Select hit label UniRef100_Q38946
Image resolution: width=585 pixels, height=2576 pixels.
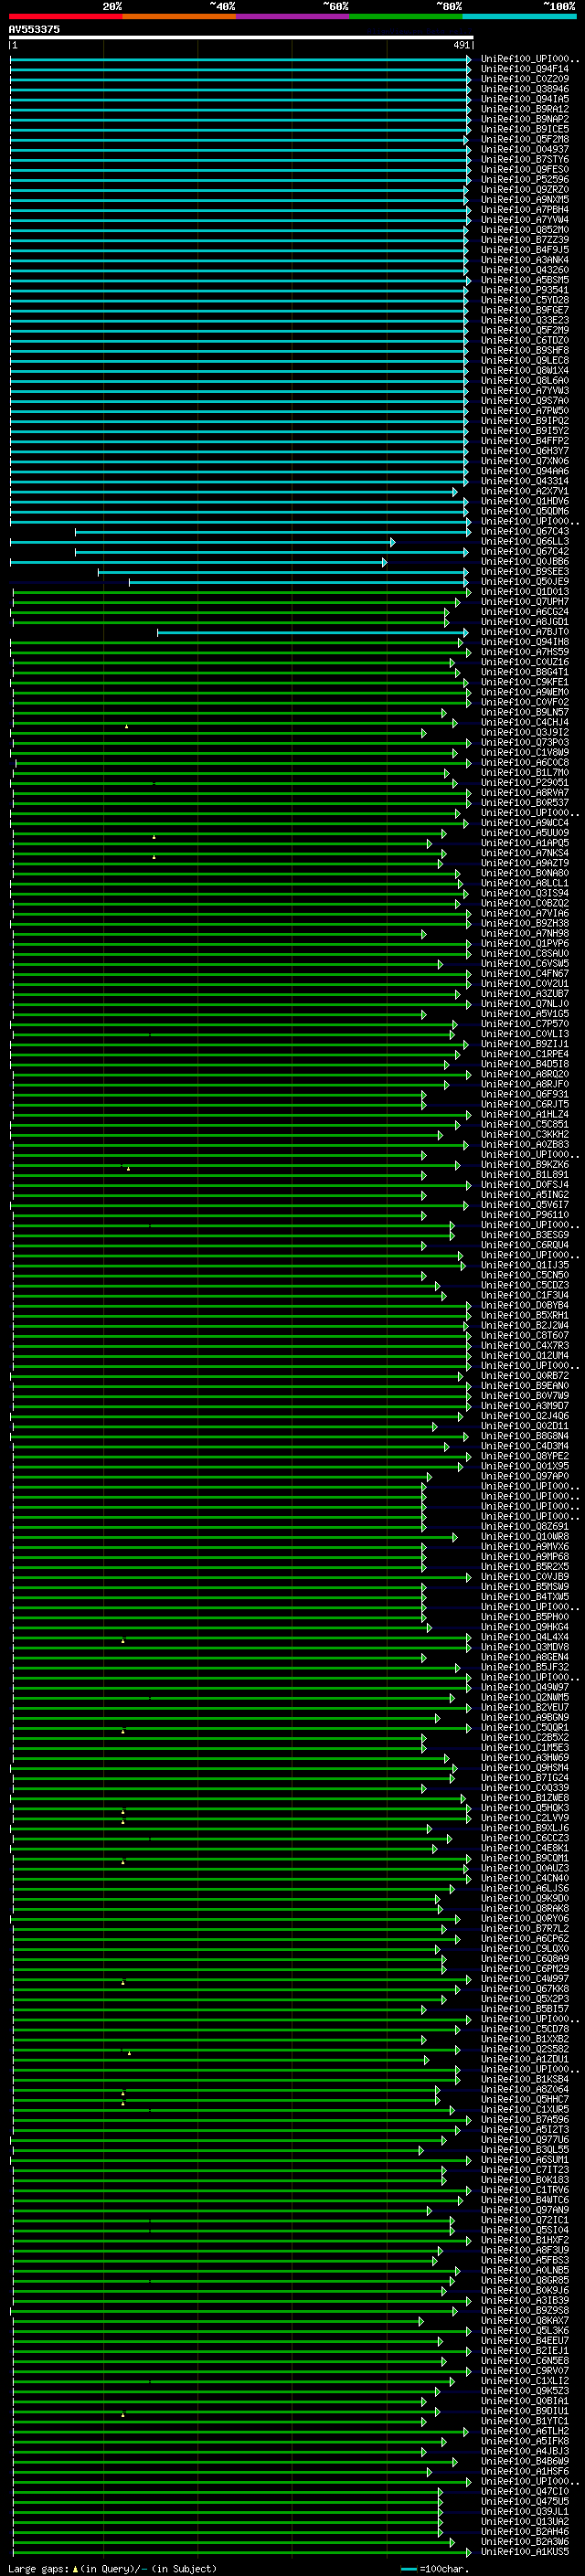(524, 89)
